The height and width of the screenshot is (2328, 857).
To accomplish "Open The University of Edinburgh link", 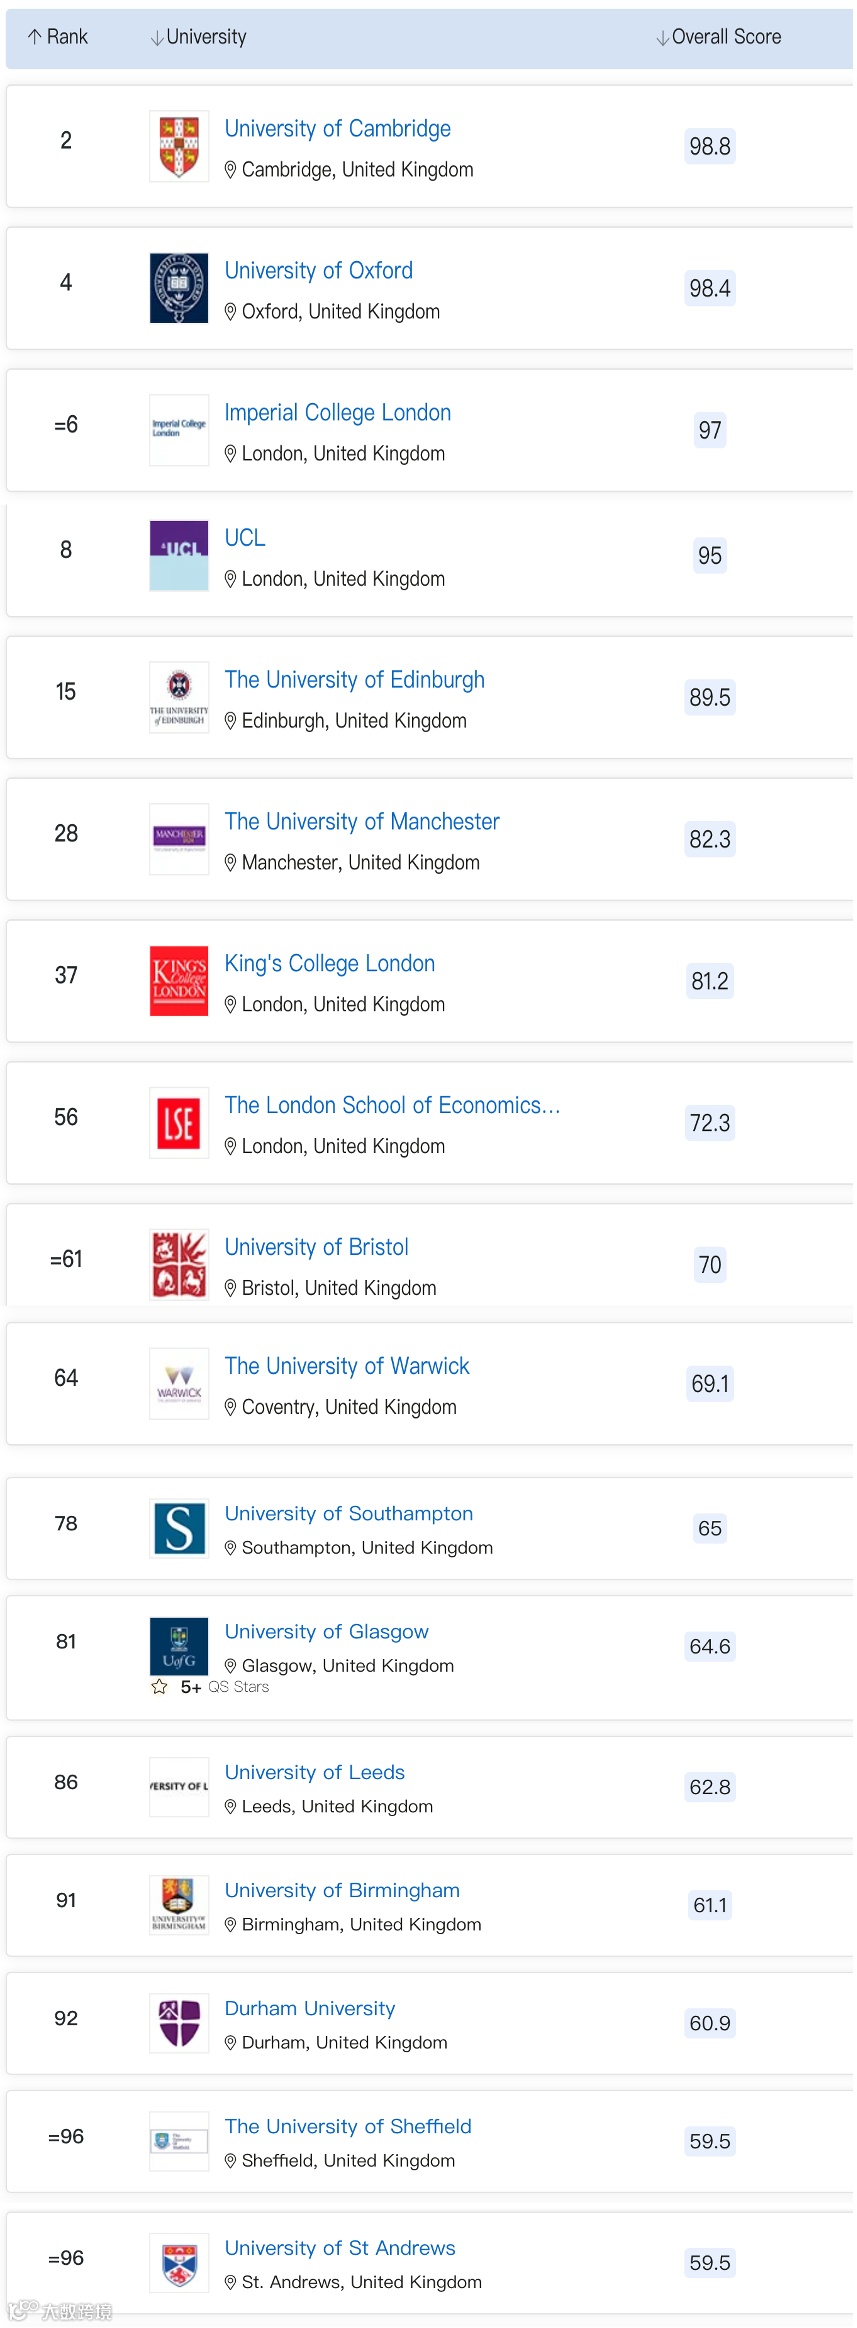I will 354,680.
